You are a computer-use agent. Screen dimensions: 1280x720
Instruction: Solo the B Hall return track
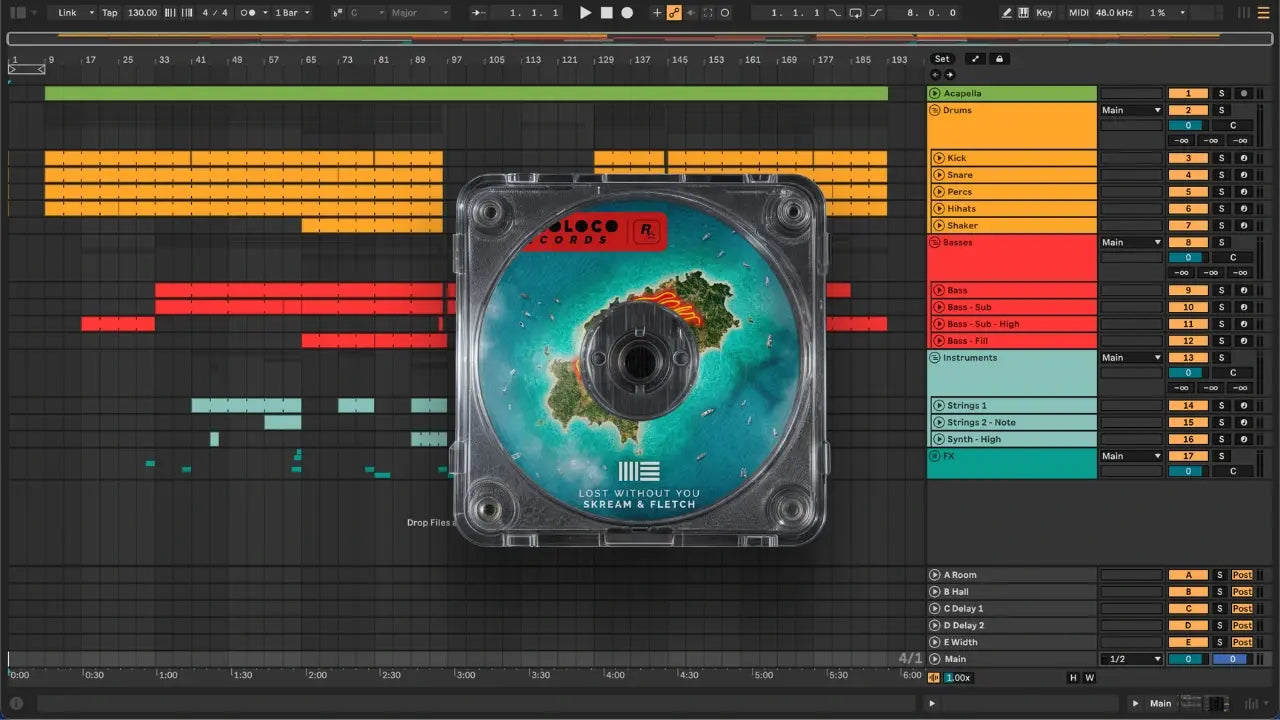(1220, 592)
